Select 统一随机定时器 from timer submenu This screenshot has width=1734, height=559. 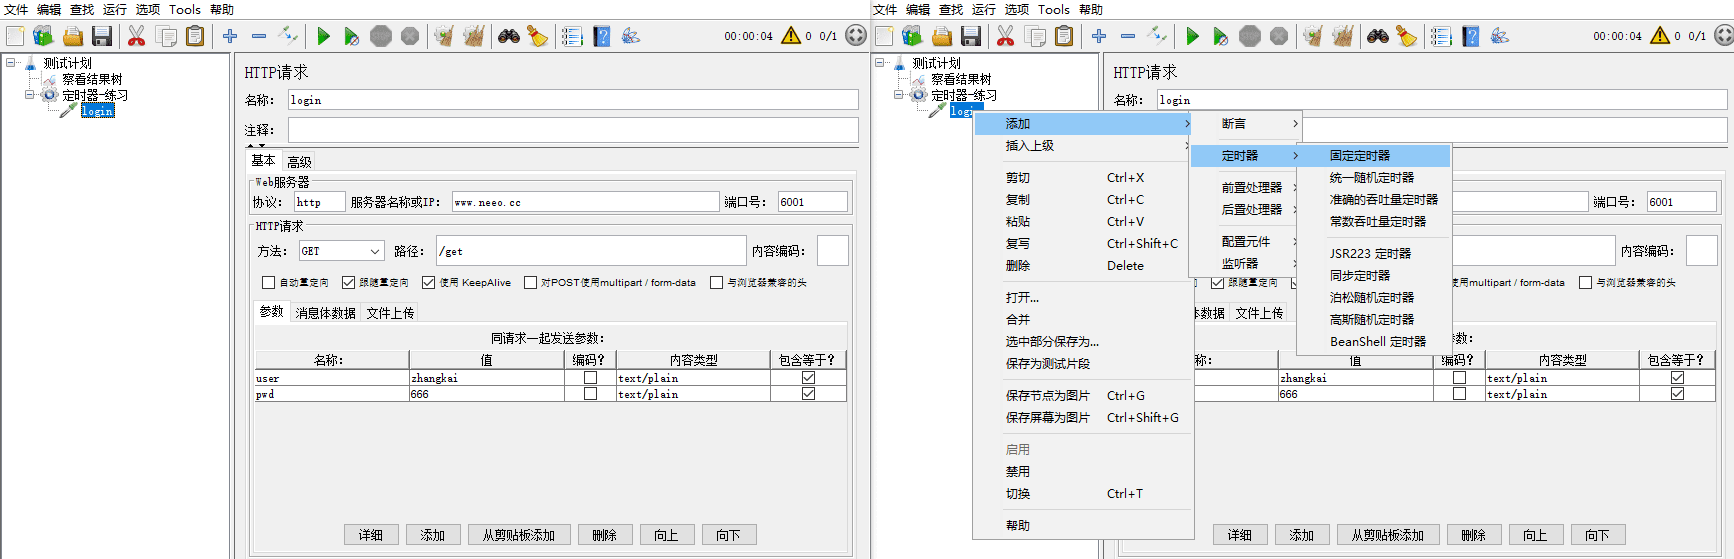(1374, 178)
